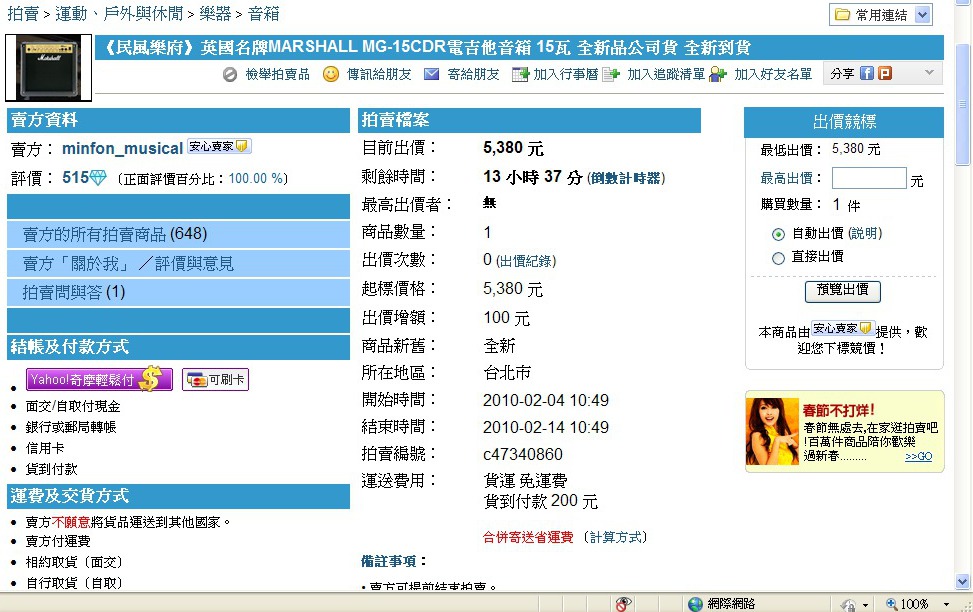Go to 拍賣 breadcrumb
This screenshot has height=612, width=973.
click(23, 14)
